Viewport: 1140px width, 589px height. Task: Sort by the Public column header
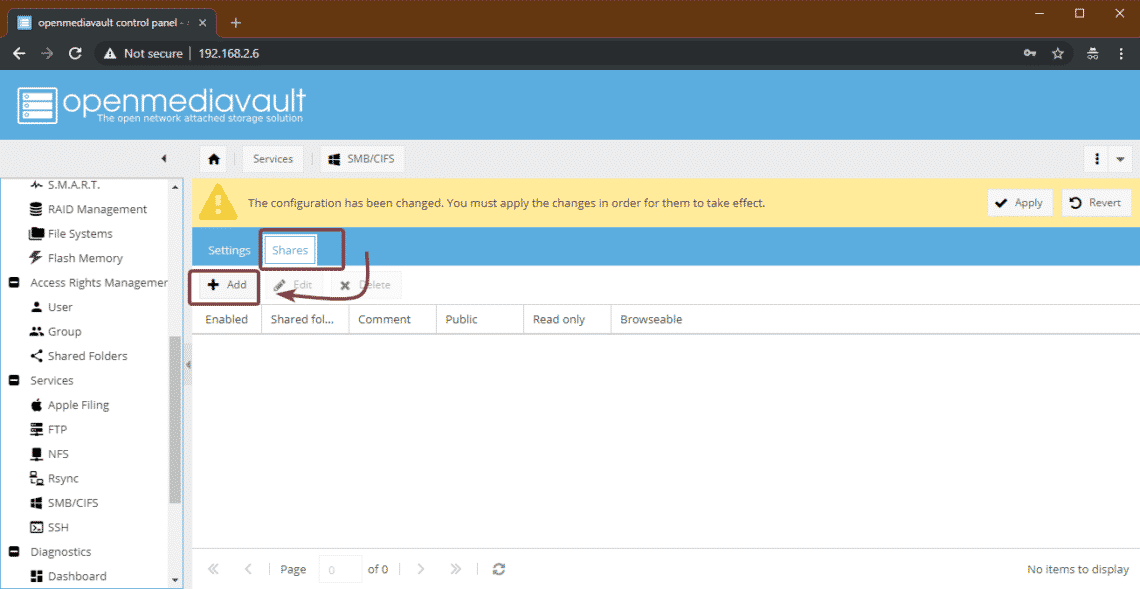pyautogui.click(x=479, y=319)
